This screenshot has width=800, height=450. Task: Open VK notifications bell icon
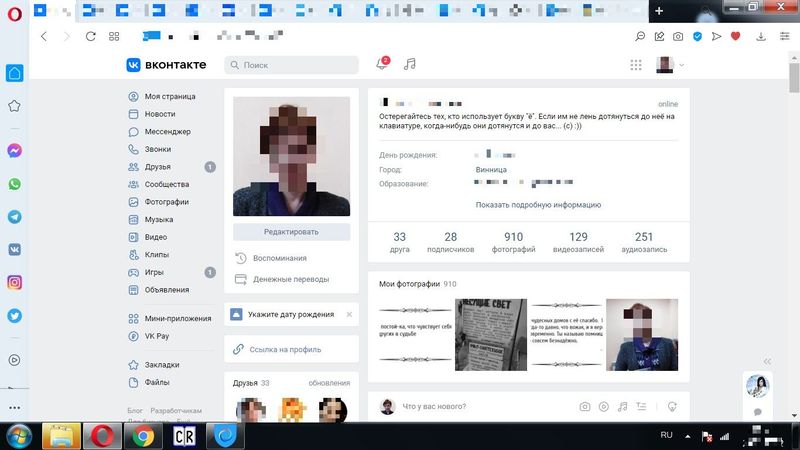pos(382,65)
